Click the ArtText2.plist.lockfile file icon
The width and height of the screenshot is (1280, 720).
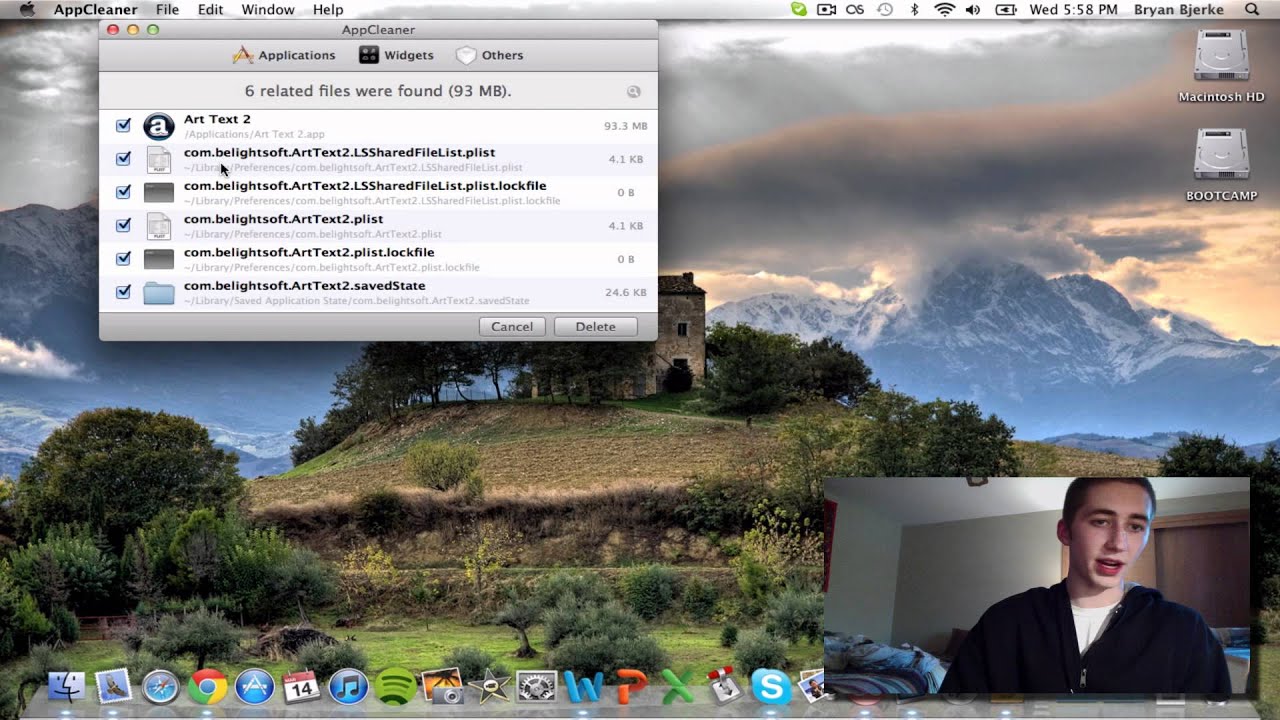pyautogui.click(x=158, y=259)
